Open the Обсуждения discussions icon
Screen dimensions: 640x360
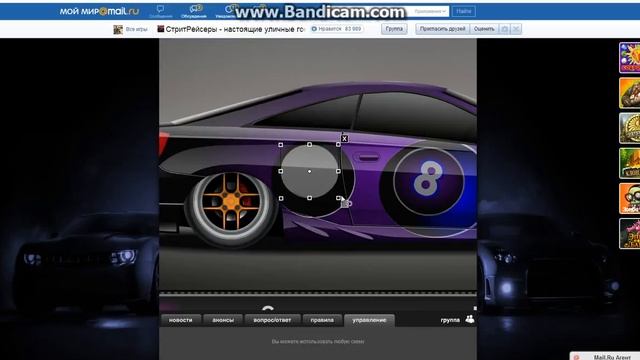point(193,11)
